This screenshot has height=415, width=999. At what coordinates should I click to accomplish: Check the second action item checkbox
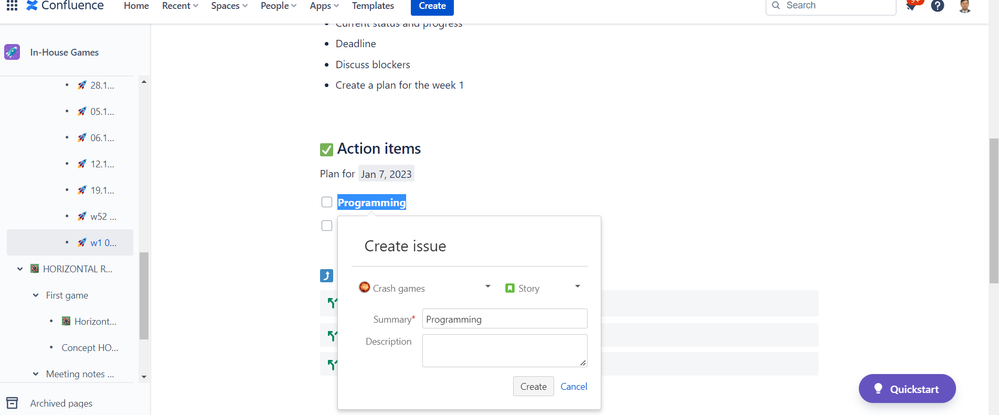point(327,225)
